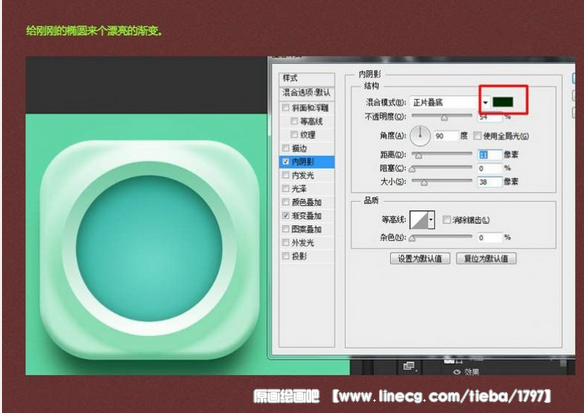This screenshot has height=413, width=584.
Task: Open the 混合模式 dropdown showing 正片叠底
Action: click(450, 102)
